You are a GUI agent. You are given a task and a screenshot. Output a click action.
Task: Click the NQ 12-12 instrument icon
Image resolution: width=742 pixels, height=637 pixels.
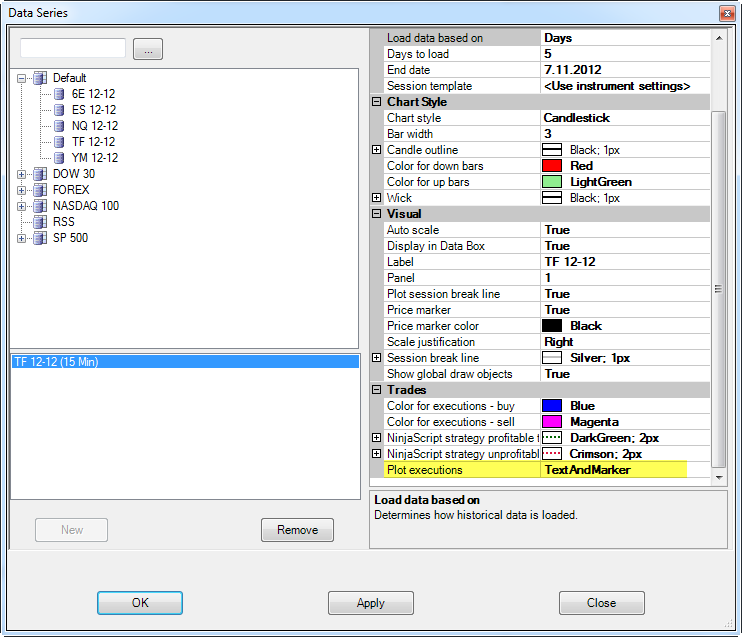[59, 126]
